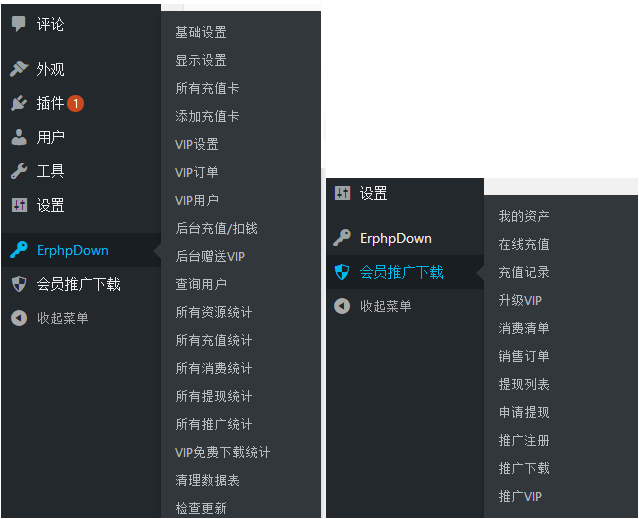The image size is (639, 519).
Task: Select 后台充值/扣钱 submenu entry
Action: pos(216,228)
